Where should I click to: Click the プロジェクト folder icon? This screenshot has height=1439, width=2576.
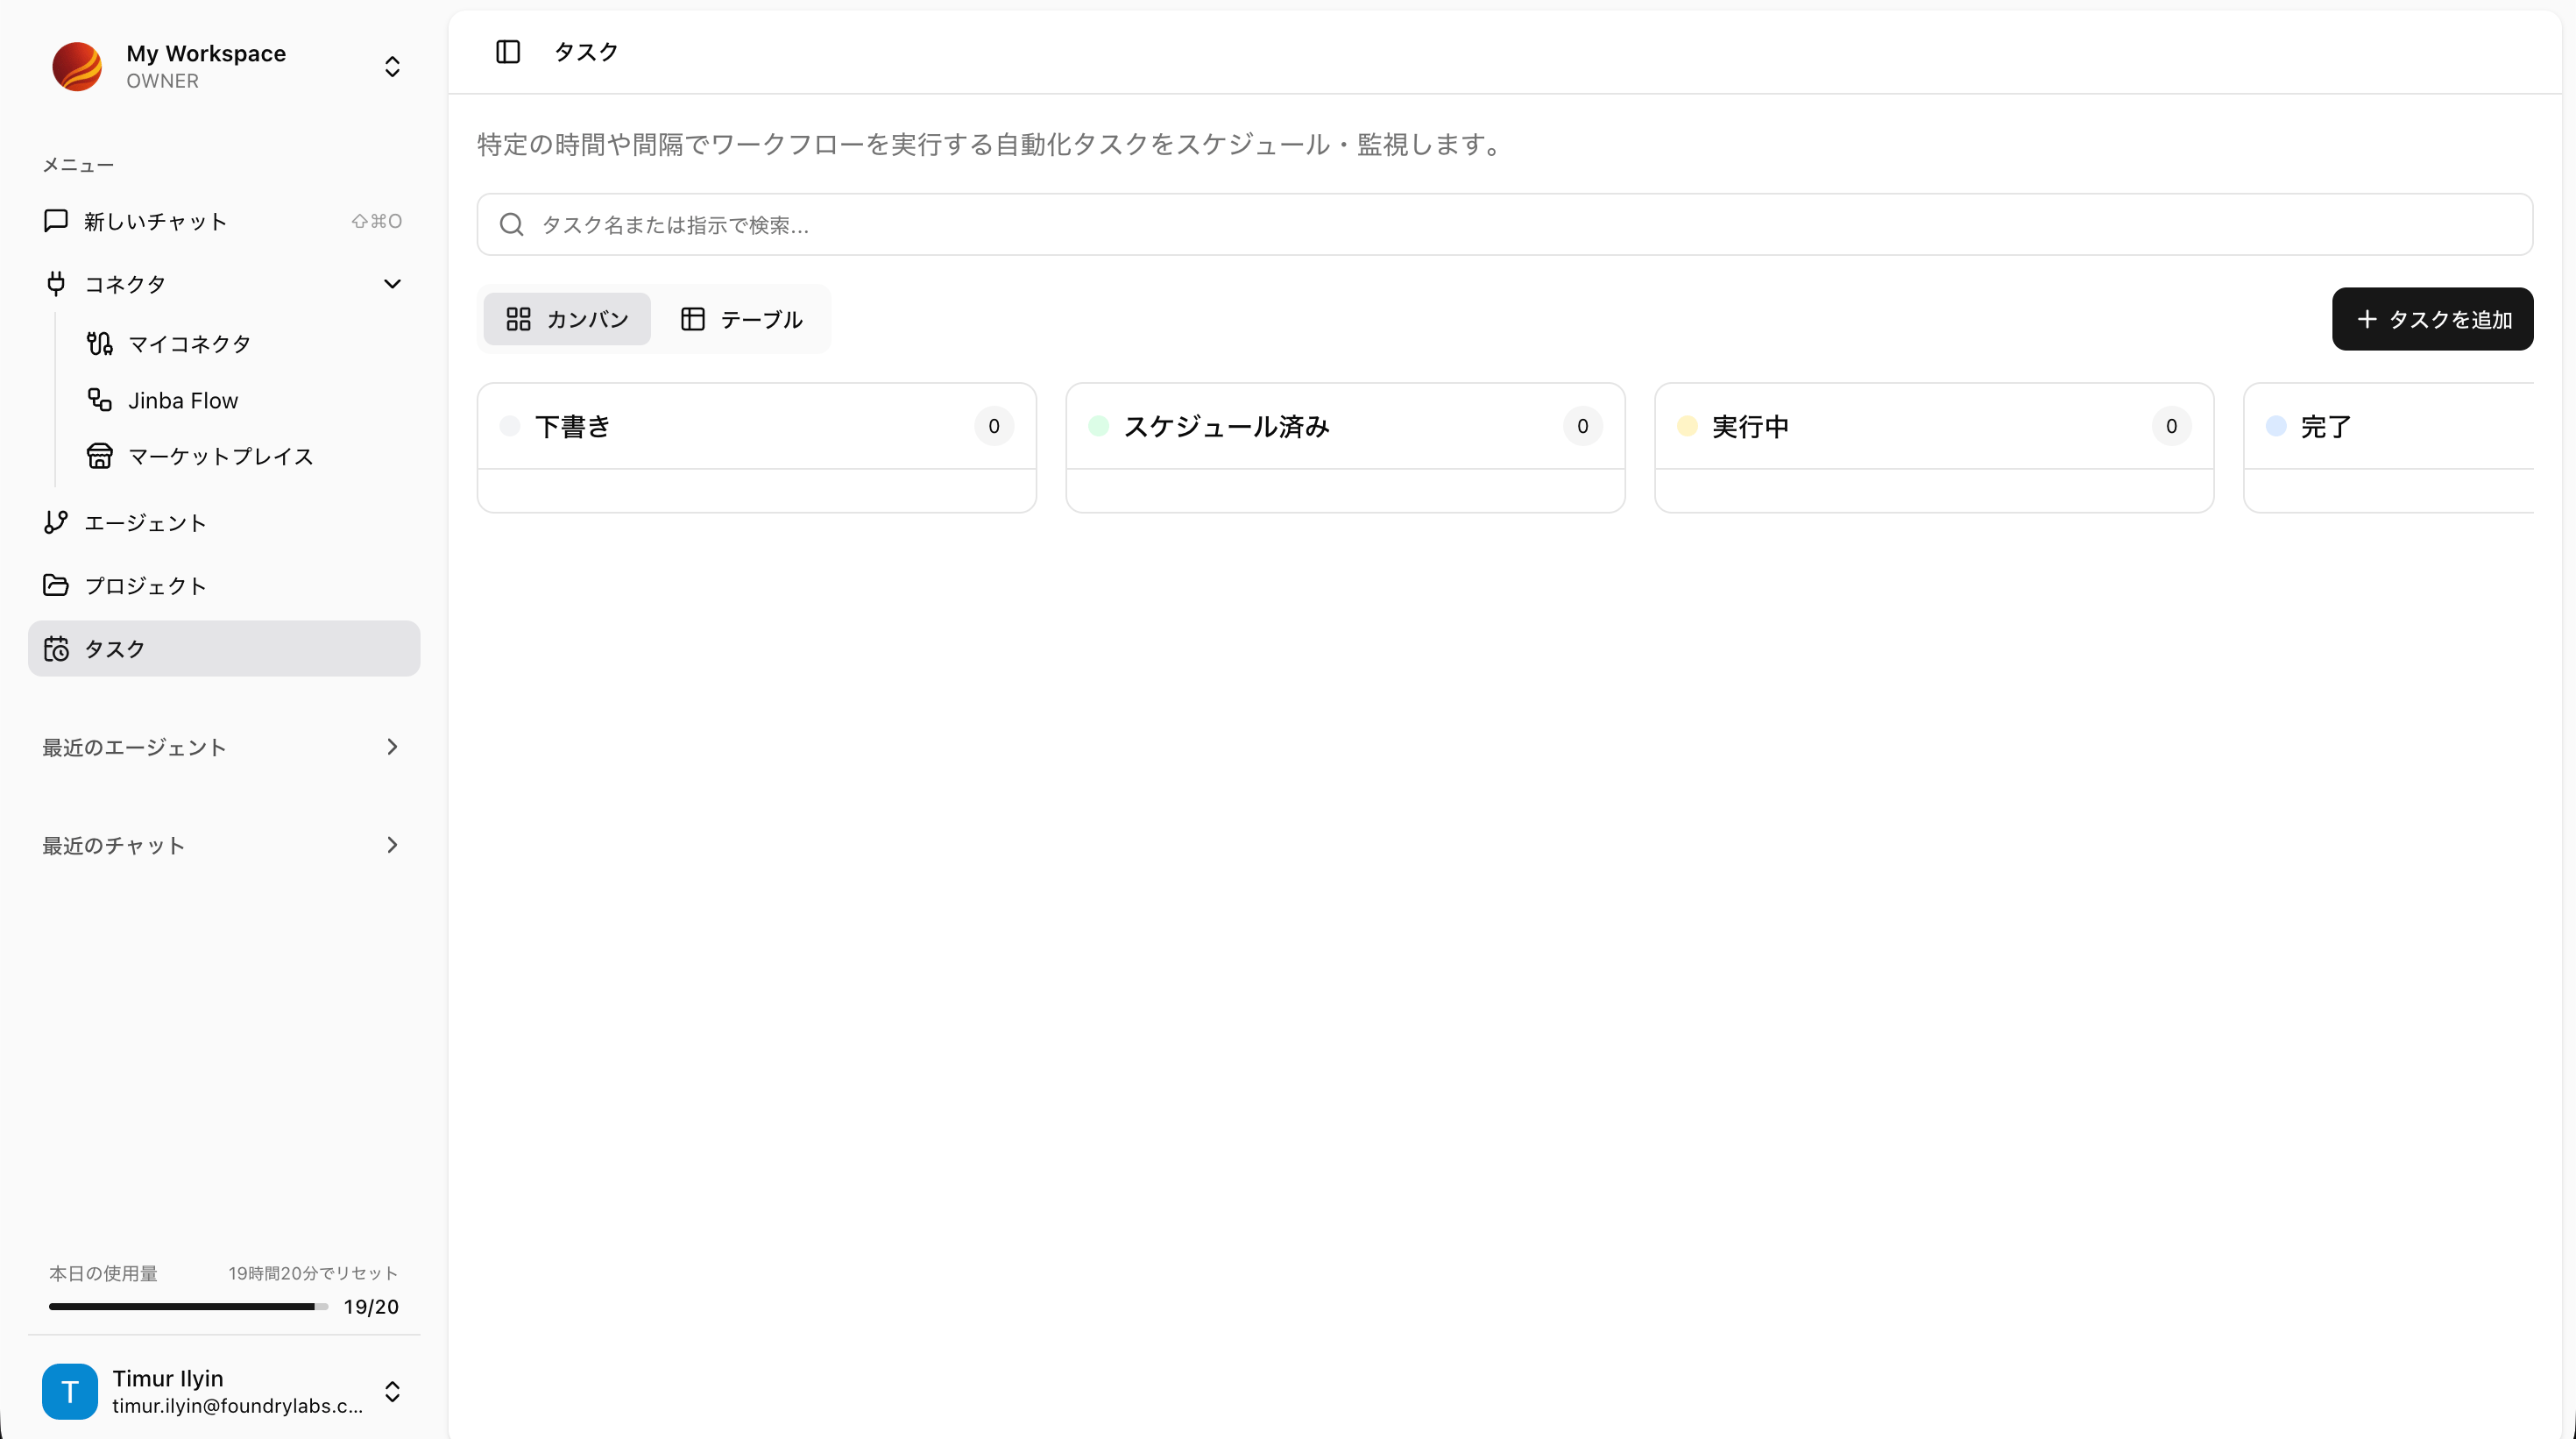(56, 585)
